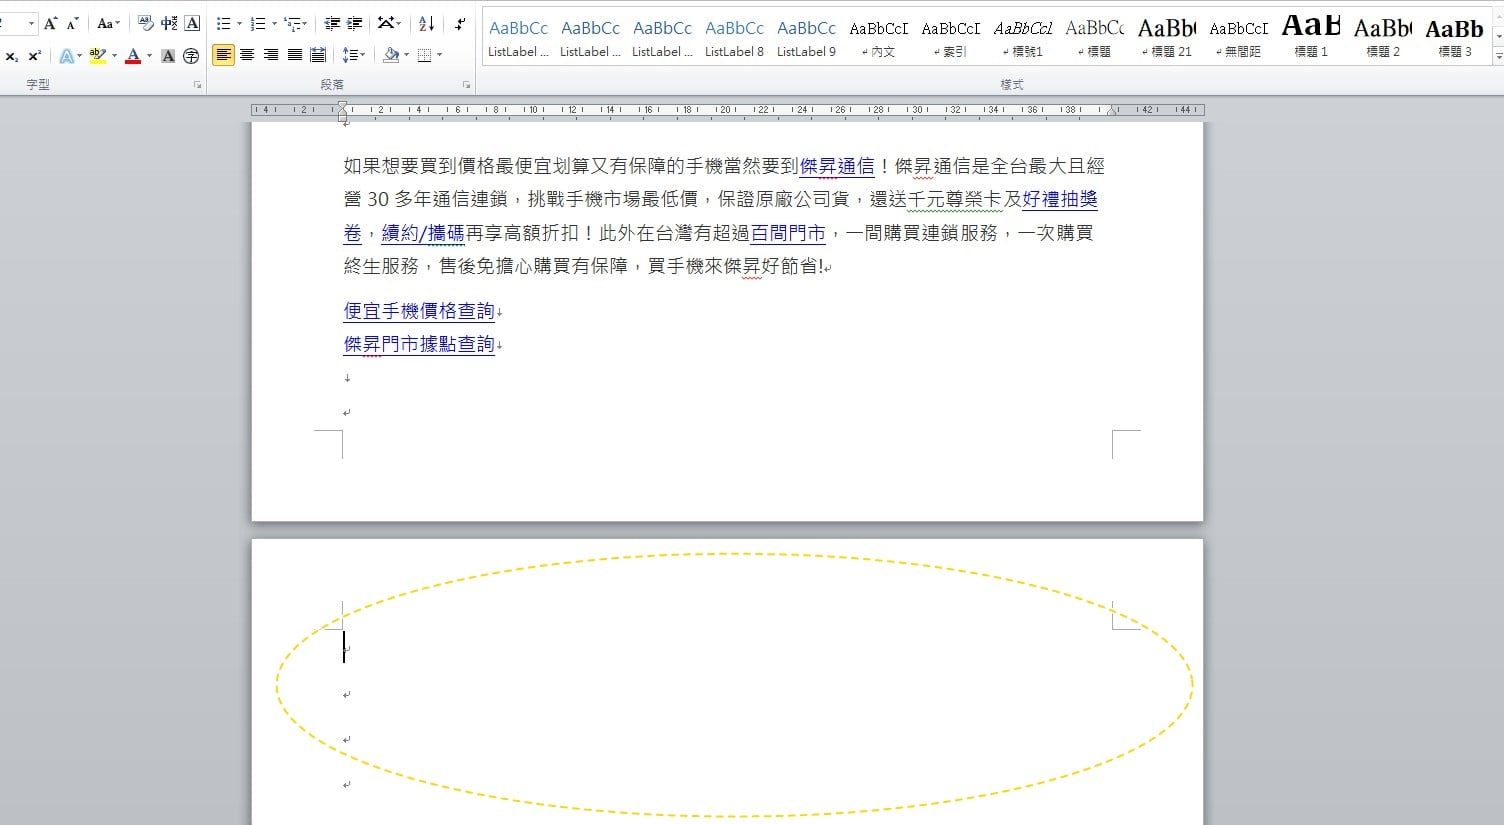Image resolution: width=1504 pixels, height=825 pixels.
Task: Clear all formatting with the eraser icon
Action: 146,24
